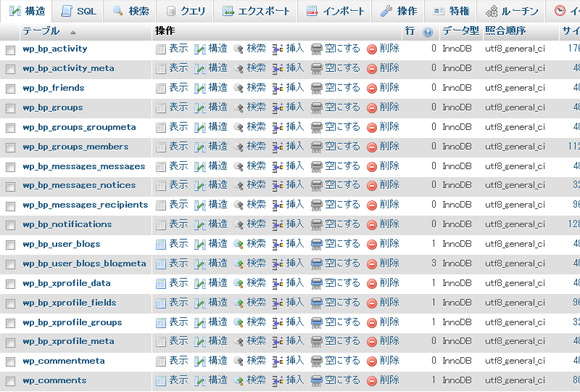Image resolution: width=580 pixels, height=392 pixels.
Task: Open the wp_bp_xprofile_groups table link
Action: click(72, 322)
